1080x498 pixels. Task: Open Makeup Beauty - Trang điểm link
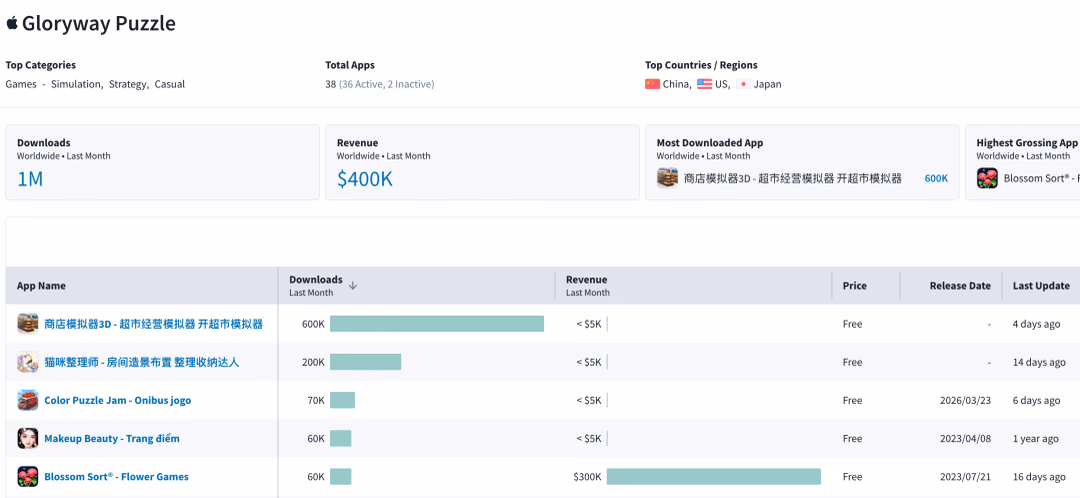[x=112, y=439]
